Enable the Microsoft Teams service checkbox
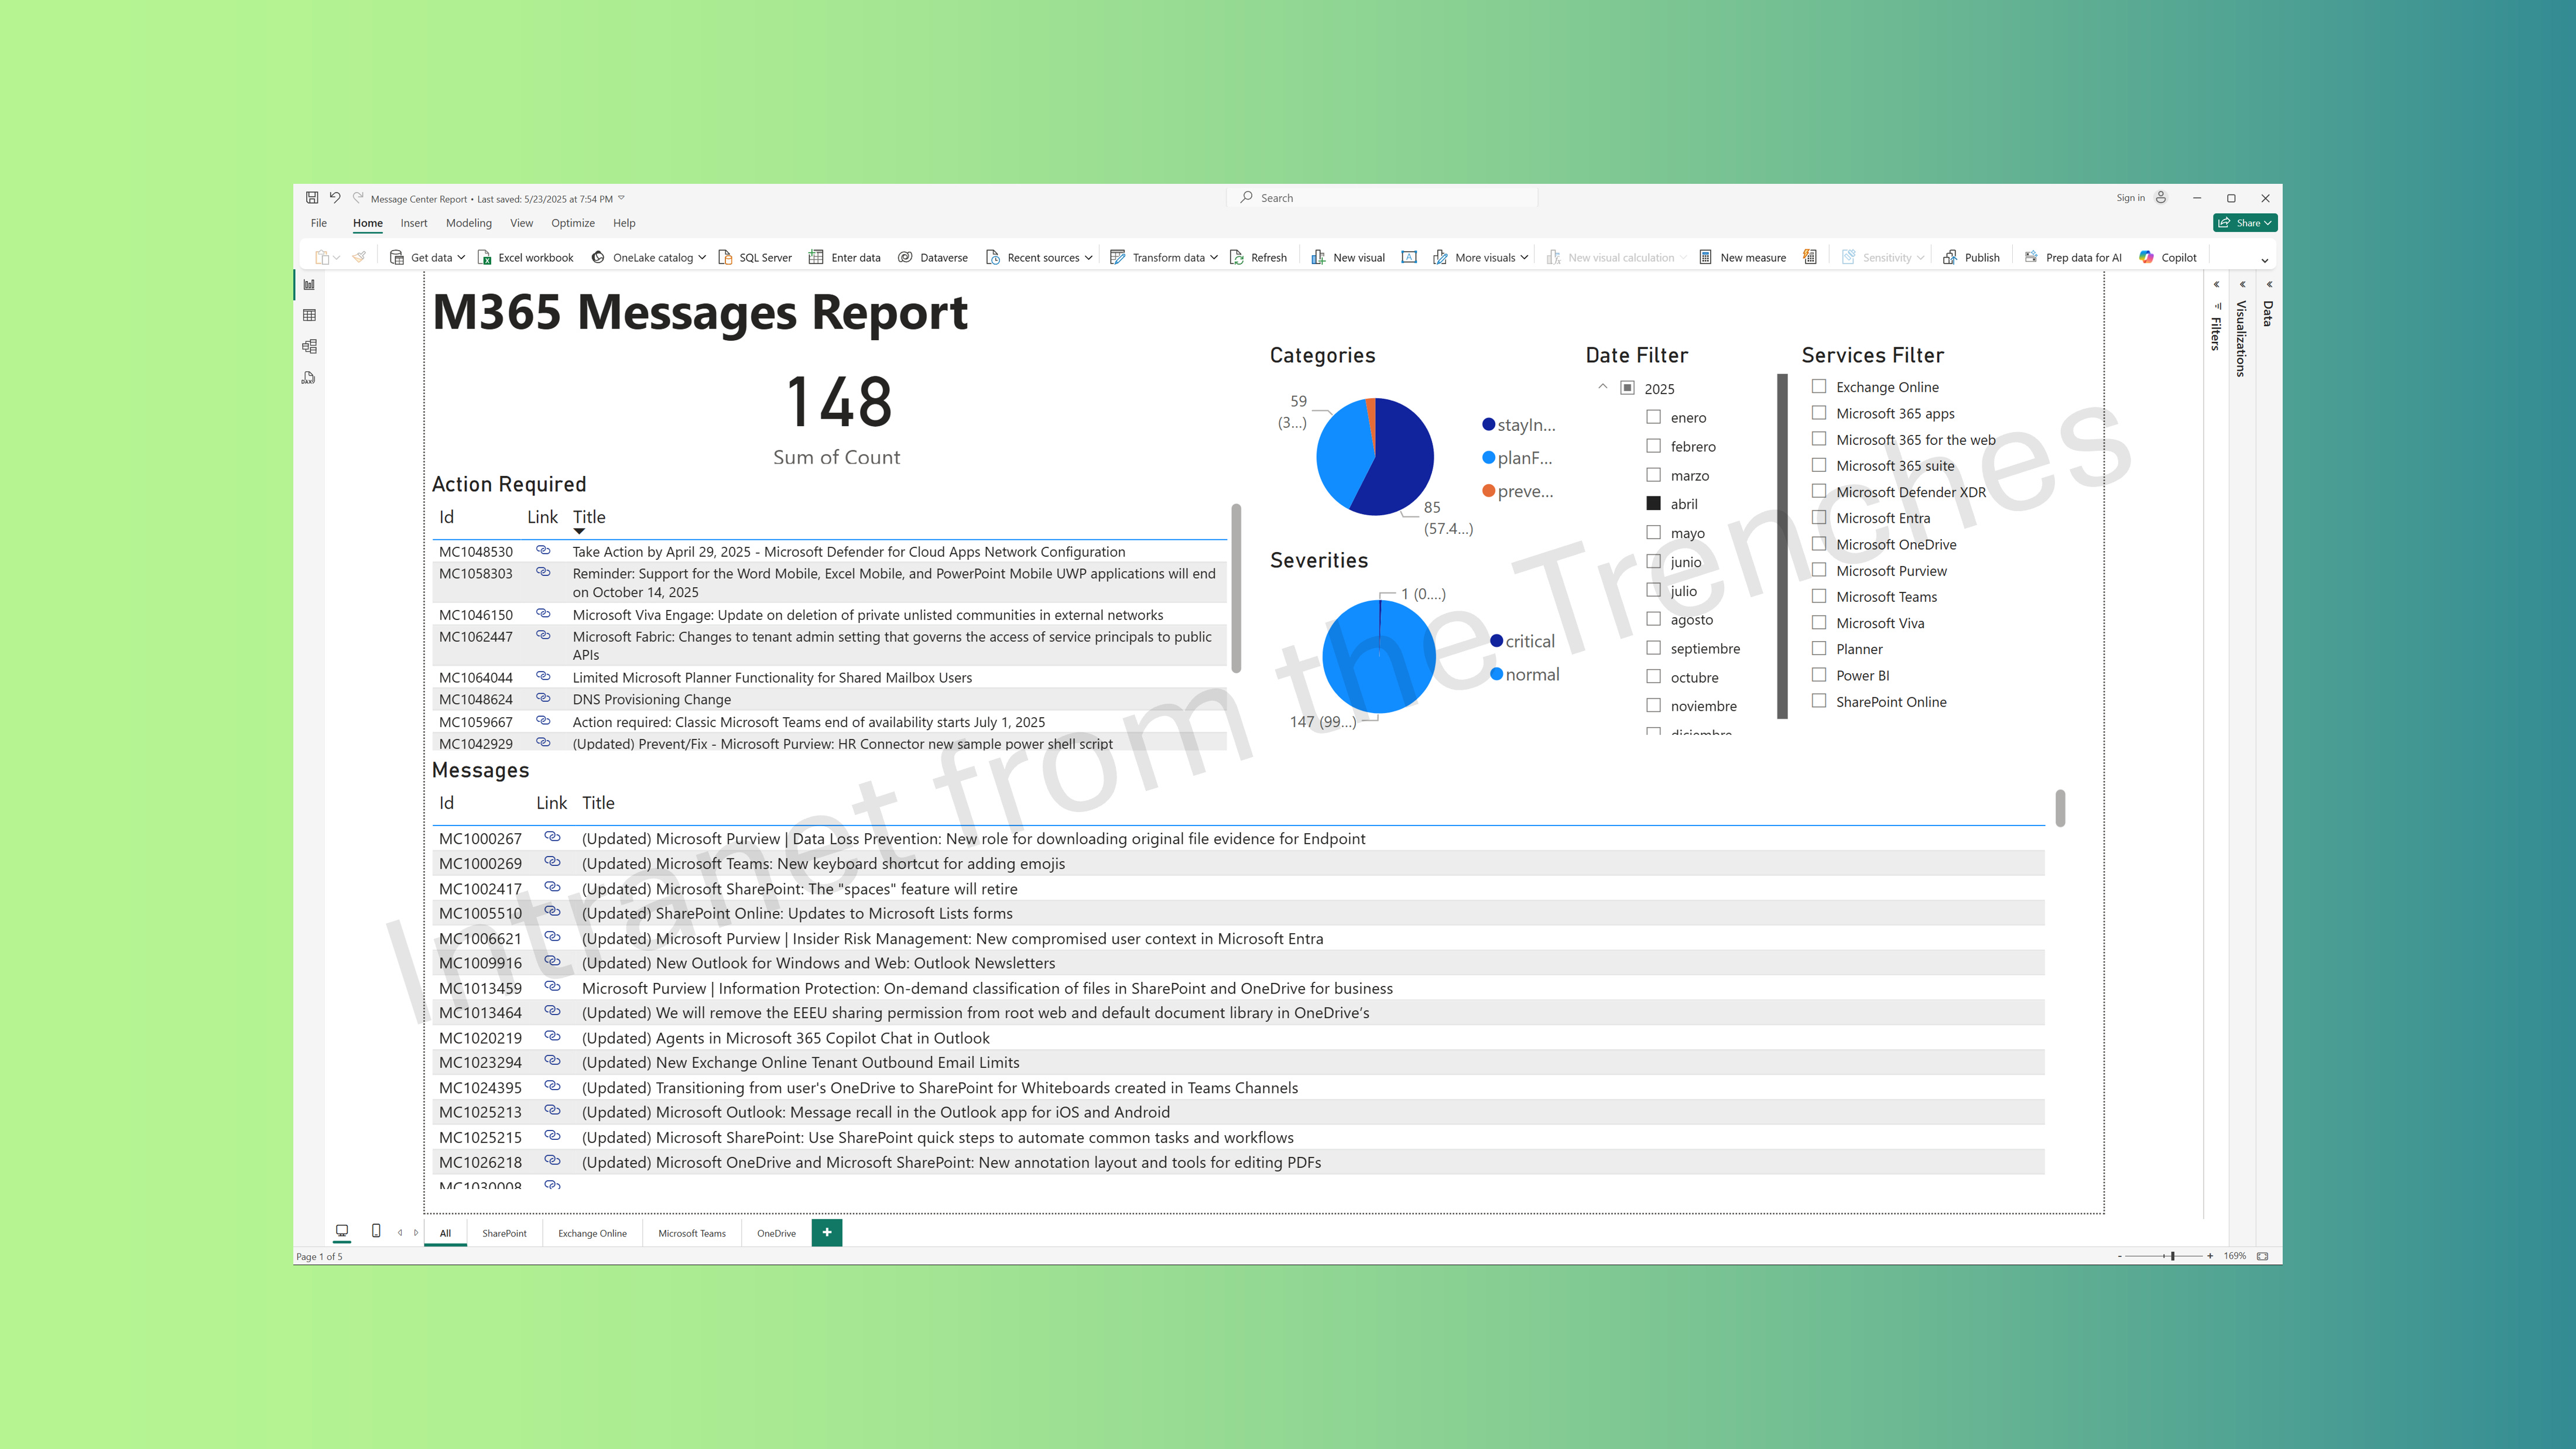Screen dimensions: 2576x1449 pos(1819,596)
